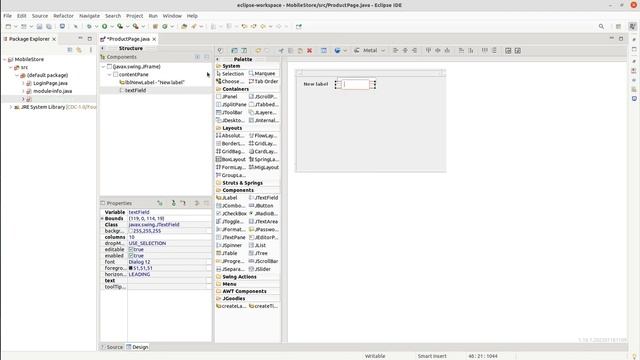Edit the Variable property value textField
Image resolution: width=640 pixels, height=360 pixels.
[169, 212]
